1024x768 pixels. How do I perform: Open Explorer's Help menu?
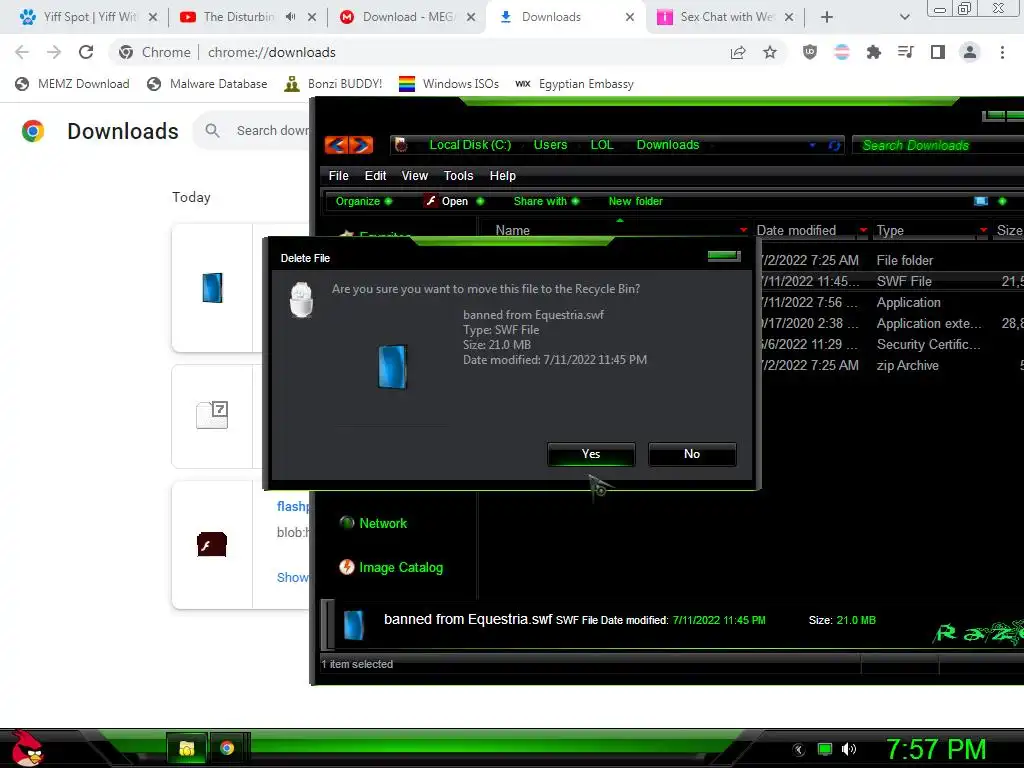pyautogui.click(x=503, y=176)
